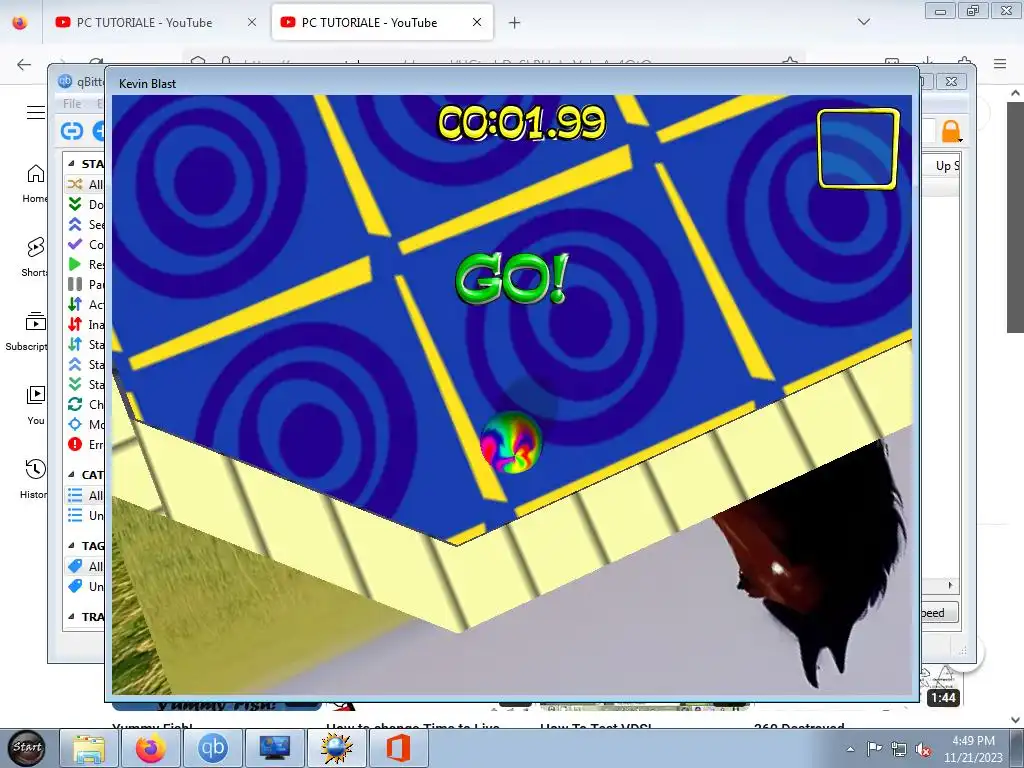Select Completed filter with purple checkmark

85,244
